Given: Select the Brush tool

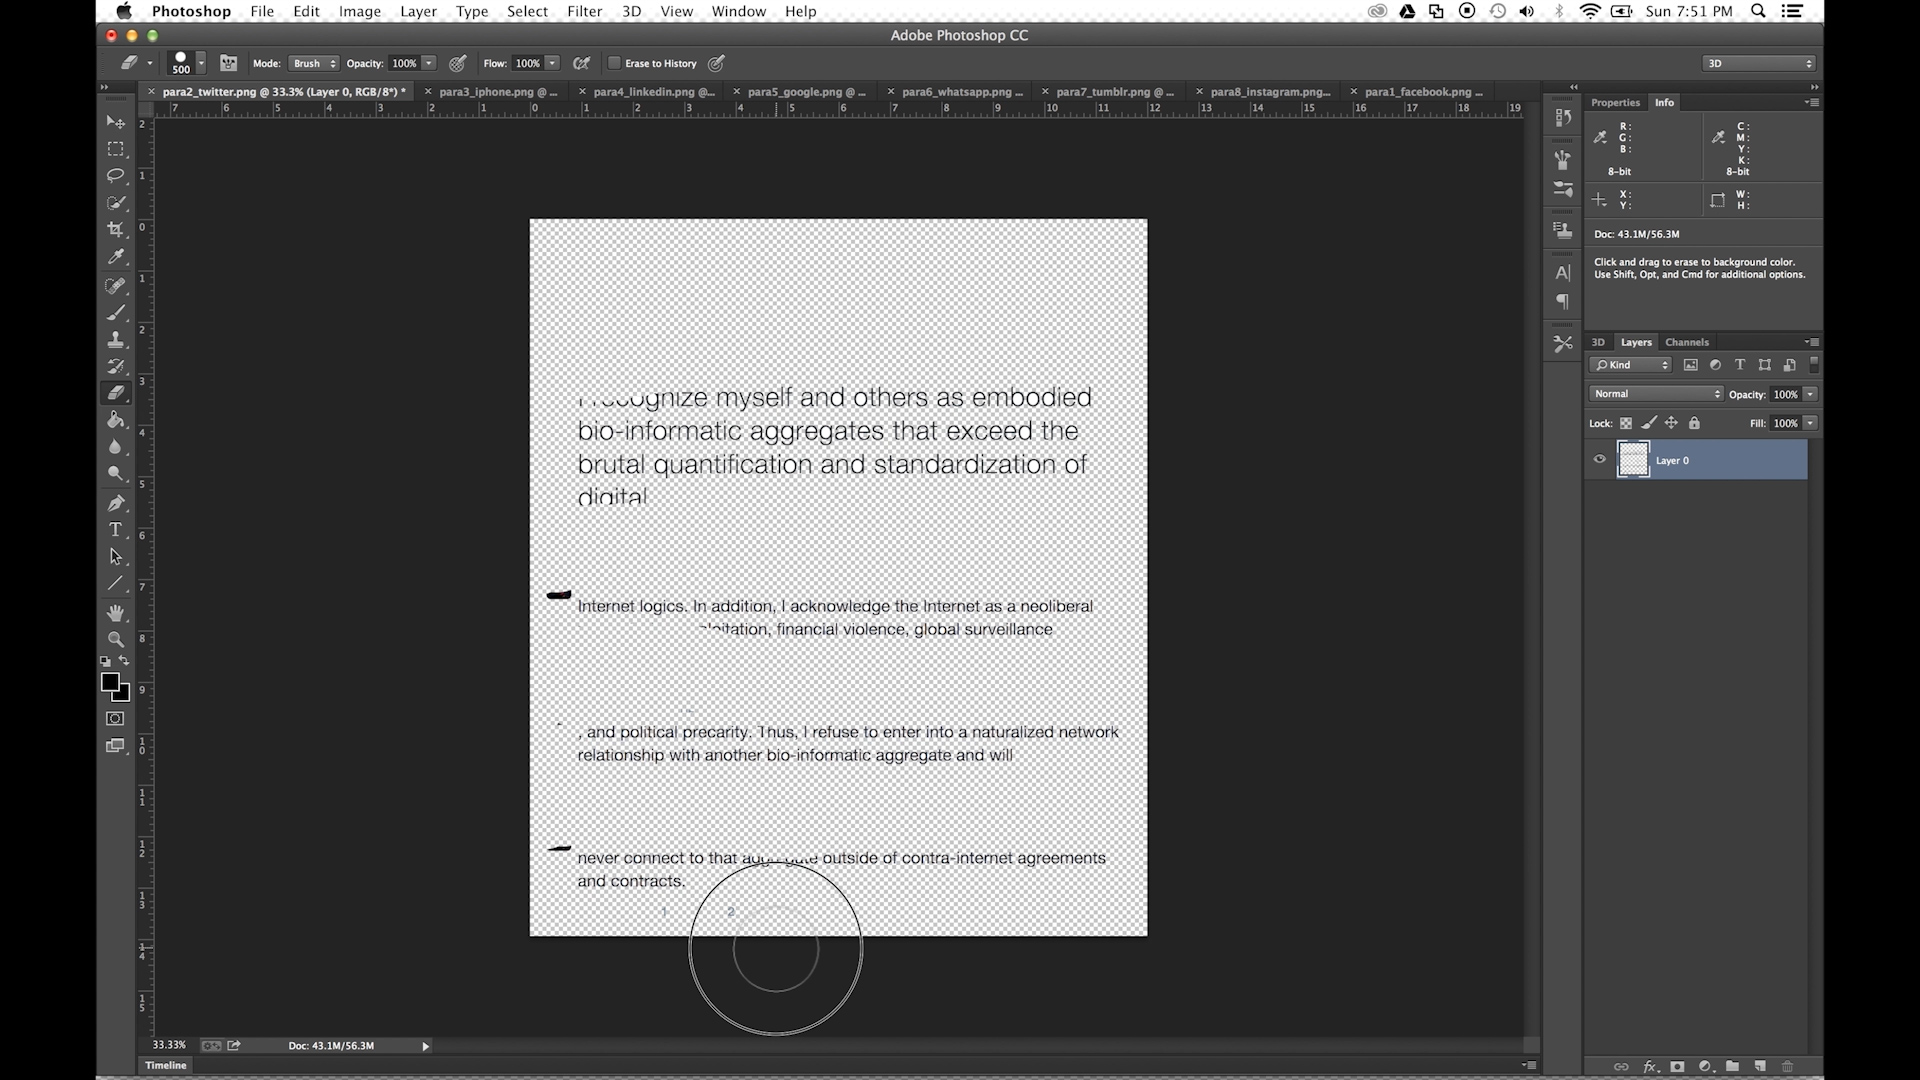Looking at the screenshot, I should [115, 313].
